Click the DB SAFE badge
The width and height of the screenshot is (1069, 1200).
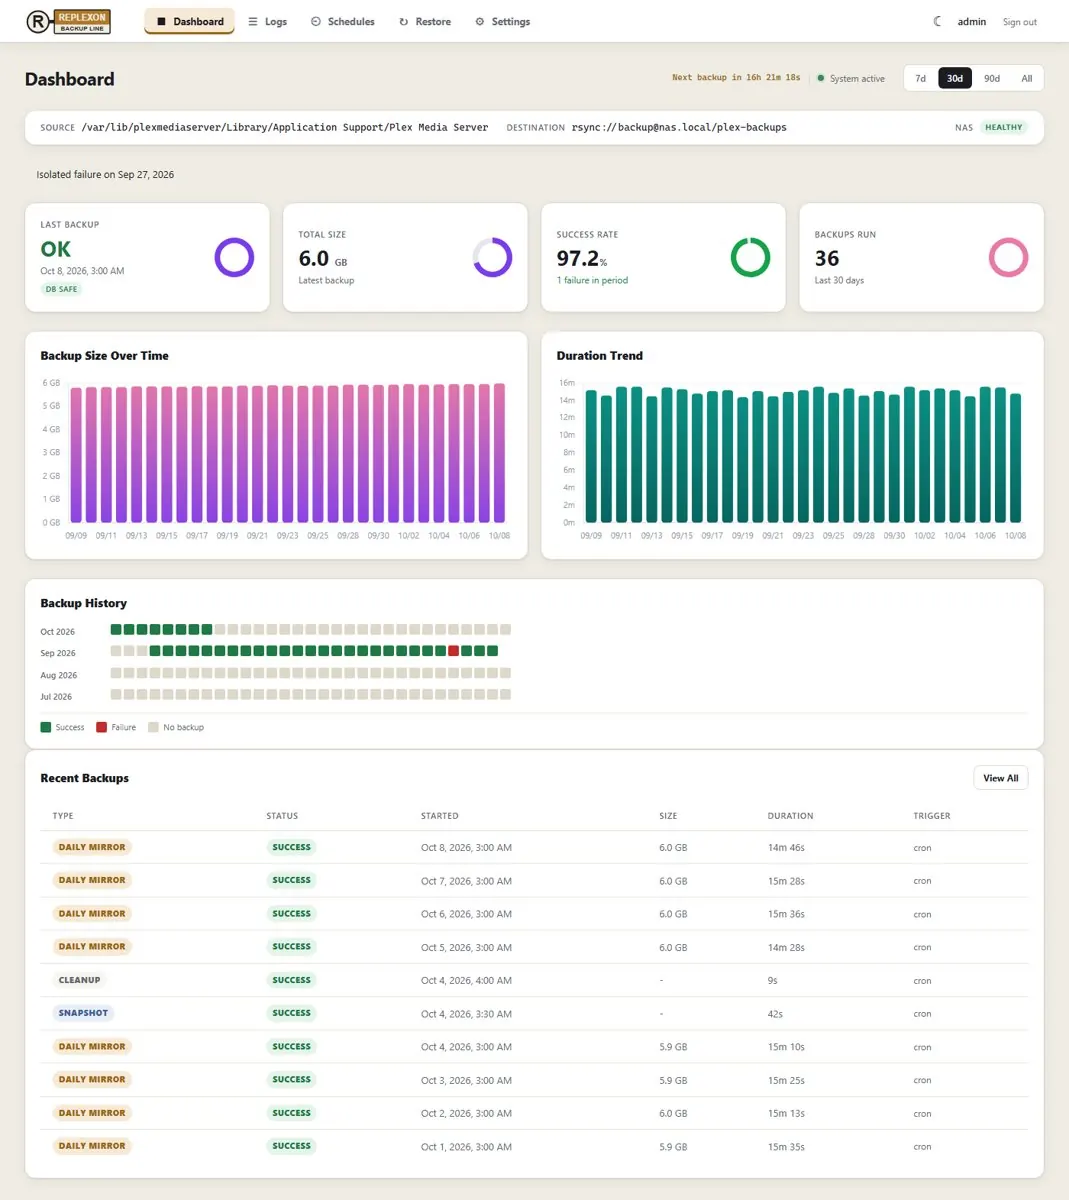(61, 289)
